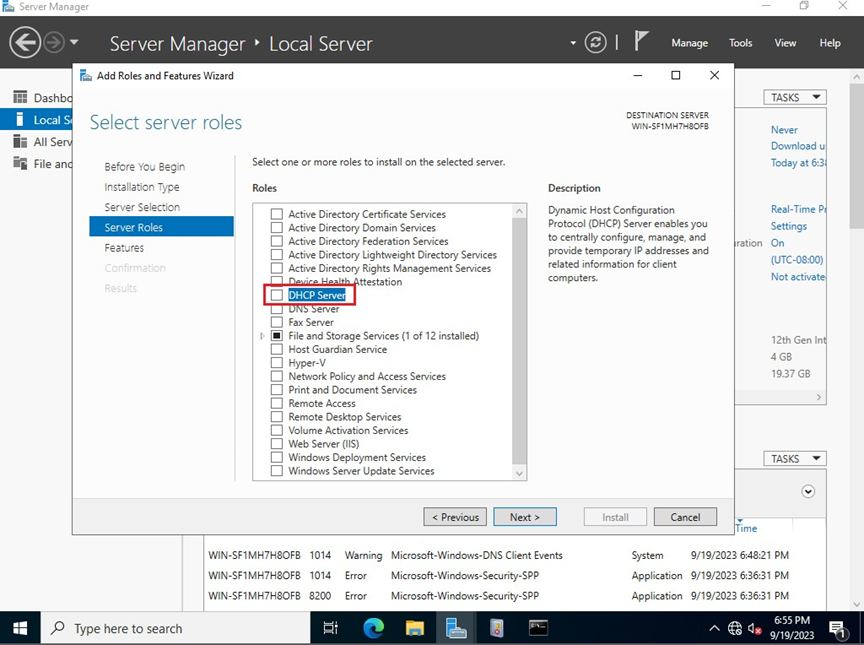Check Windows Server Update Services
The image size is (864, 645).
point(277,470)
